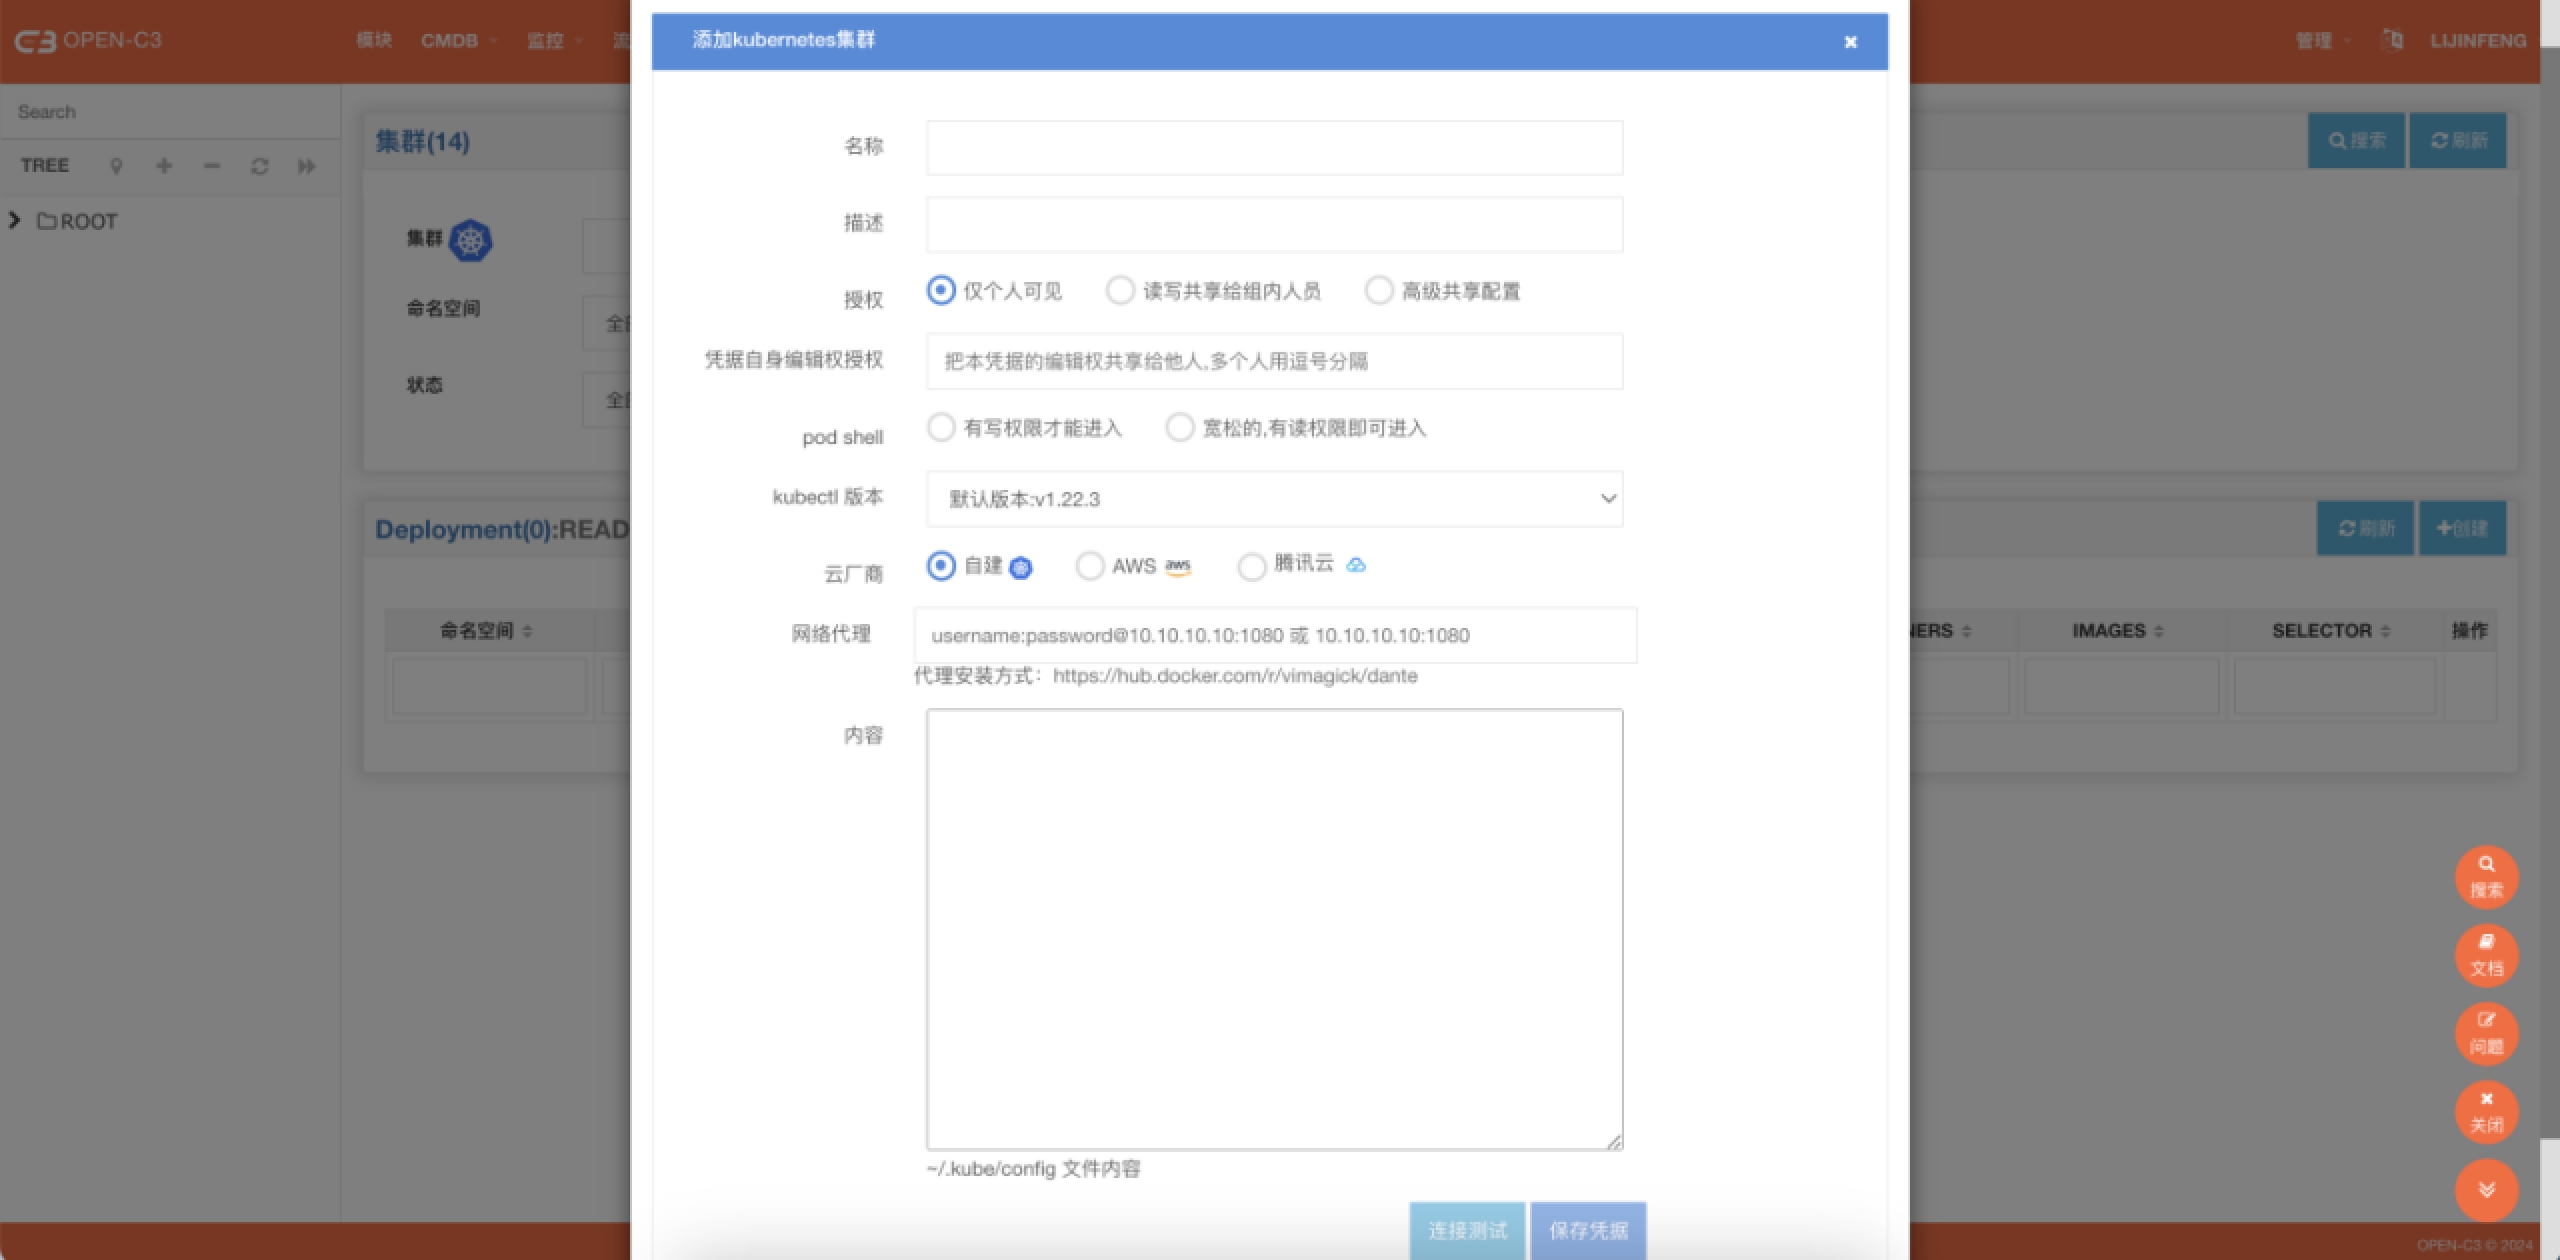Click the tree fast-forward arrows icon

pos(306,166)
